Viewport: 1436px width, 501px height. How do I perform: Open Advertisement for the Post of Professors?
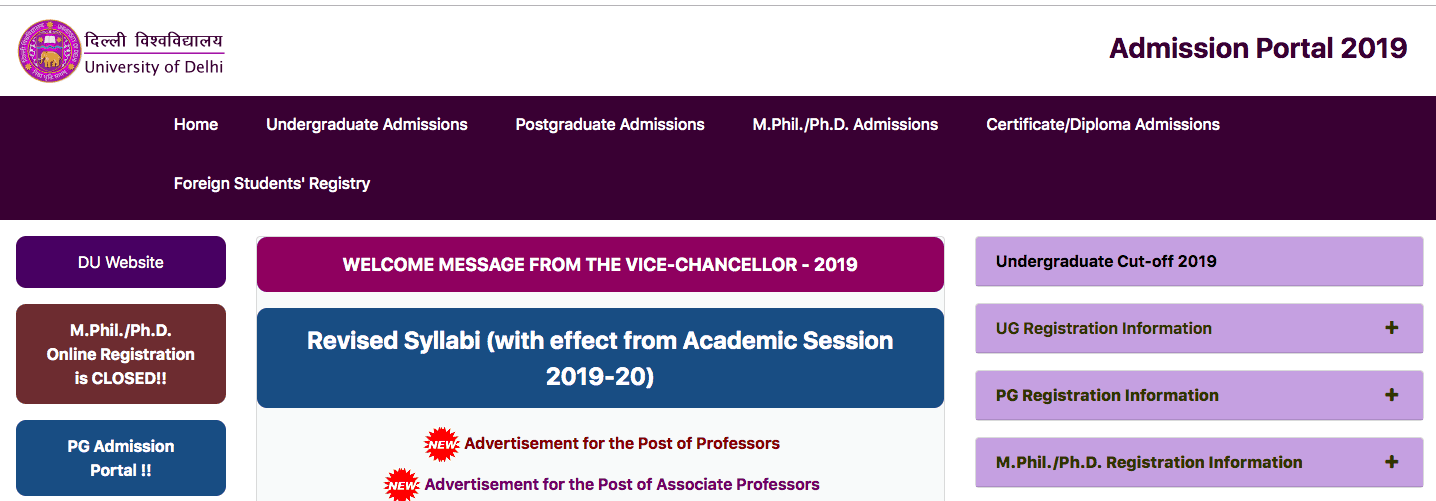coord(622,444)
